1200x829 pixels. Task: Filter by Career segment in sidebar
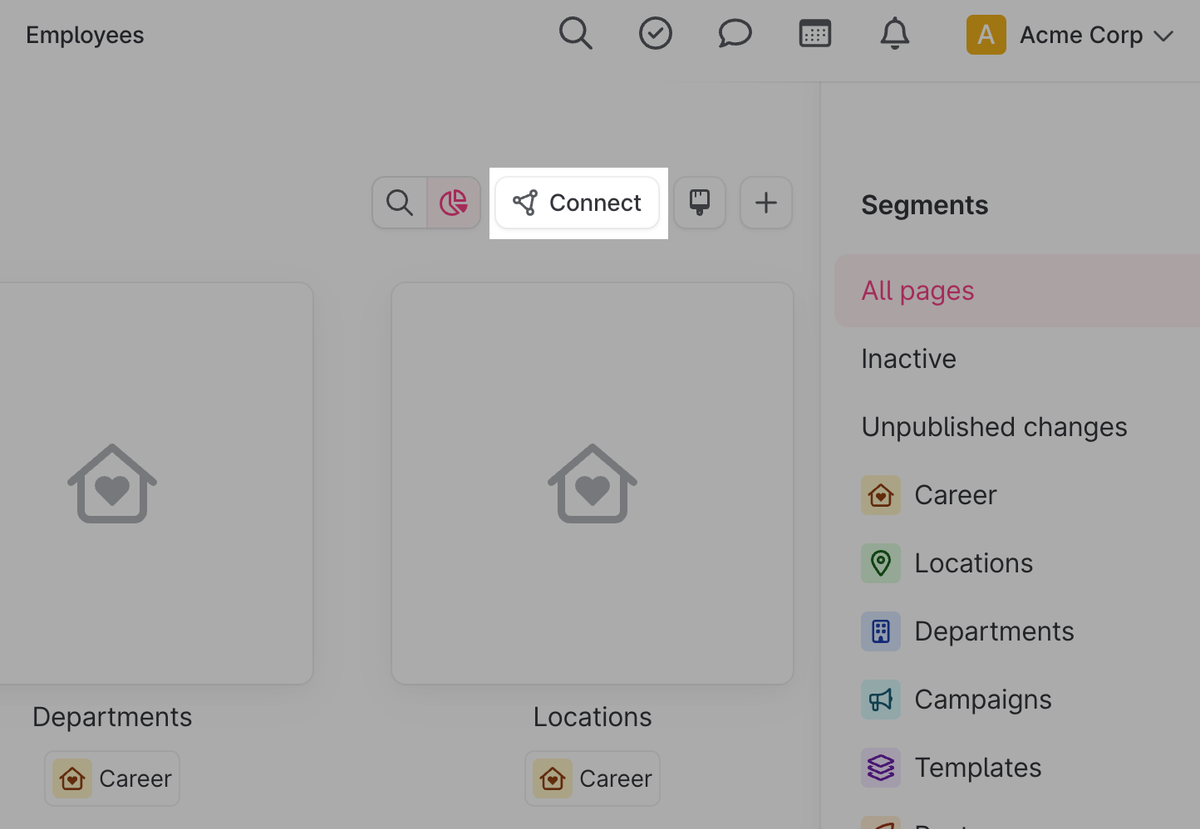pyautogui.click(x=954, y=495)
